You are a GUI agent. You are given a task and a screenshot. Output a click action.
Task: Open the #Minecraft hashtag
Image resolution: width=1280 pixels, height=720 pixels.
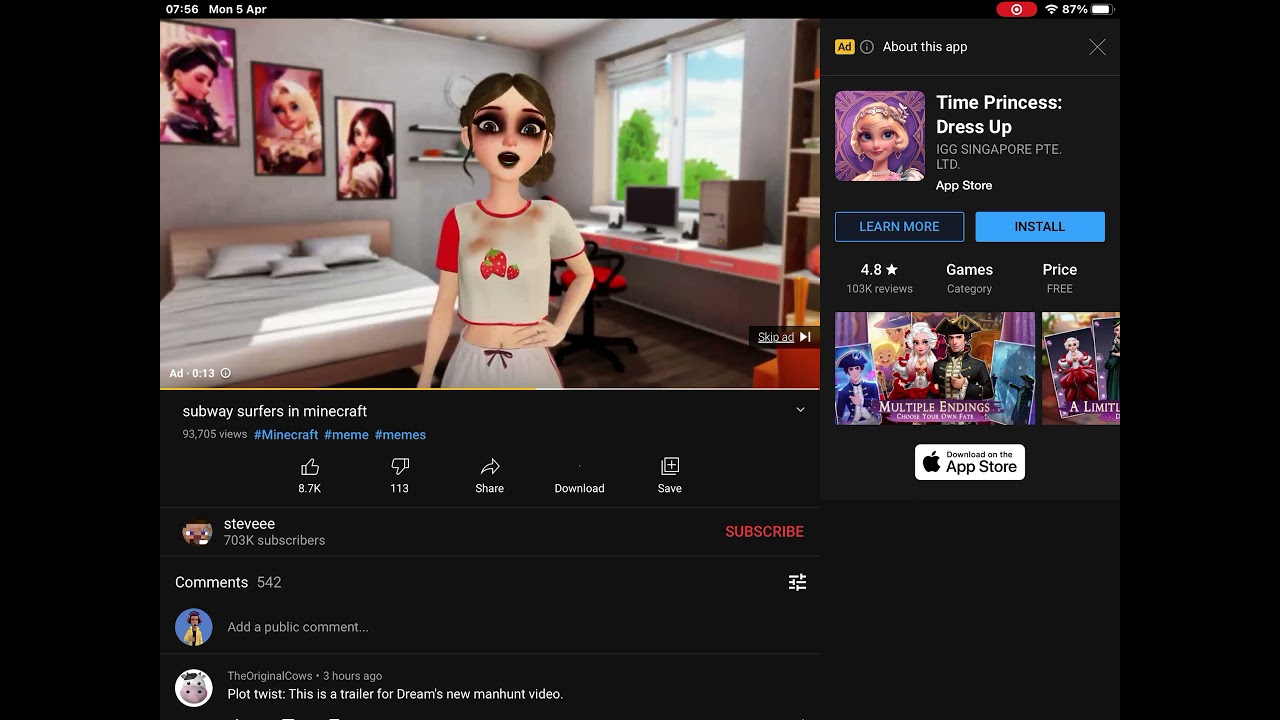[286, 435]
